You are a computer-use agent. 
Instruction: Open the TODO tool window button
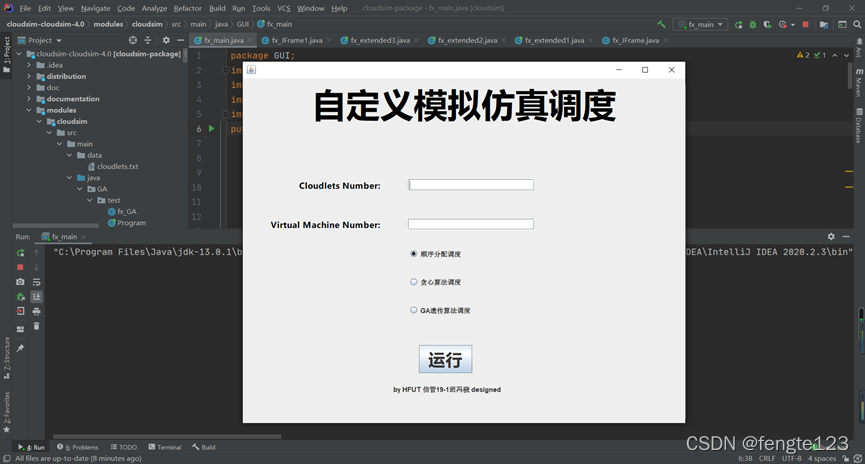tap(123, 447)
